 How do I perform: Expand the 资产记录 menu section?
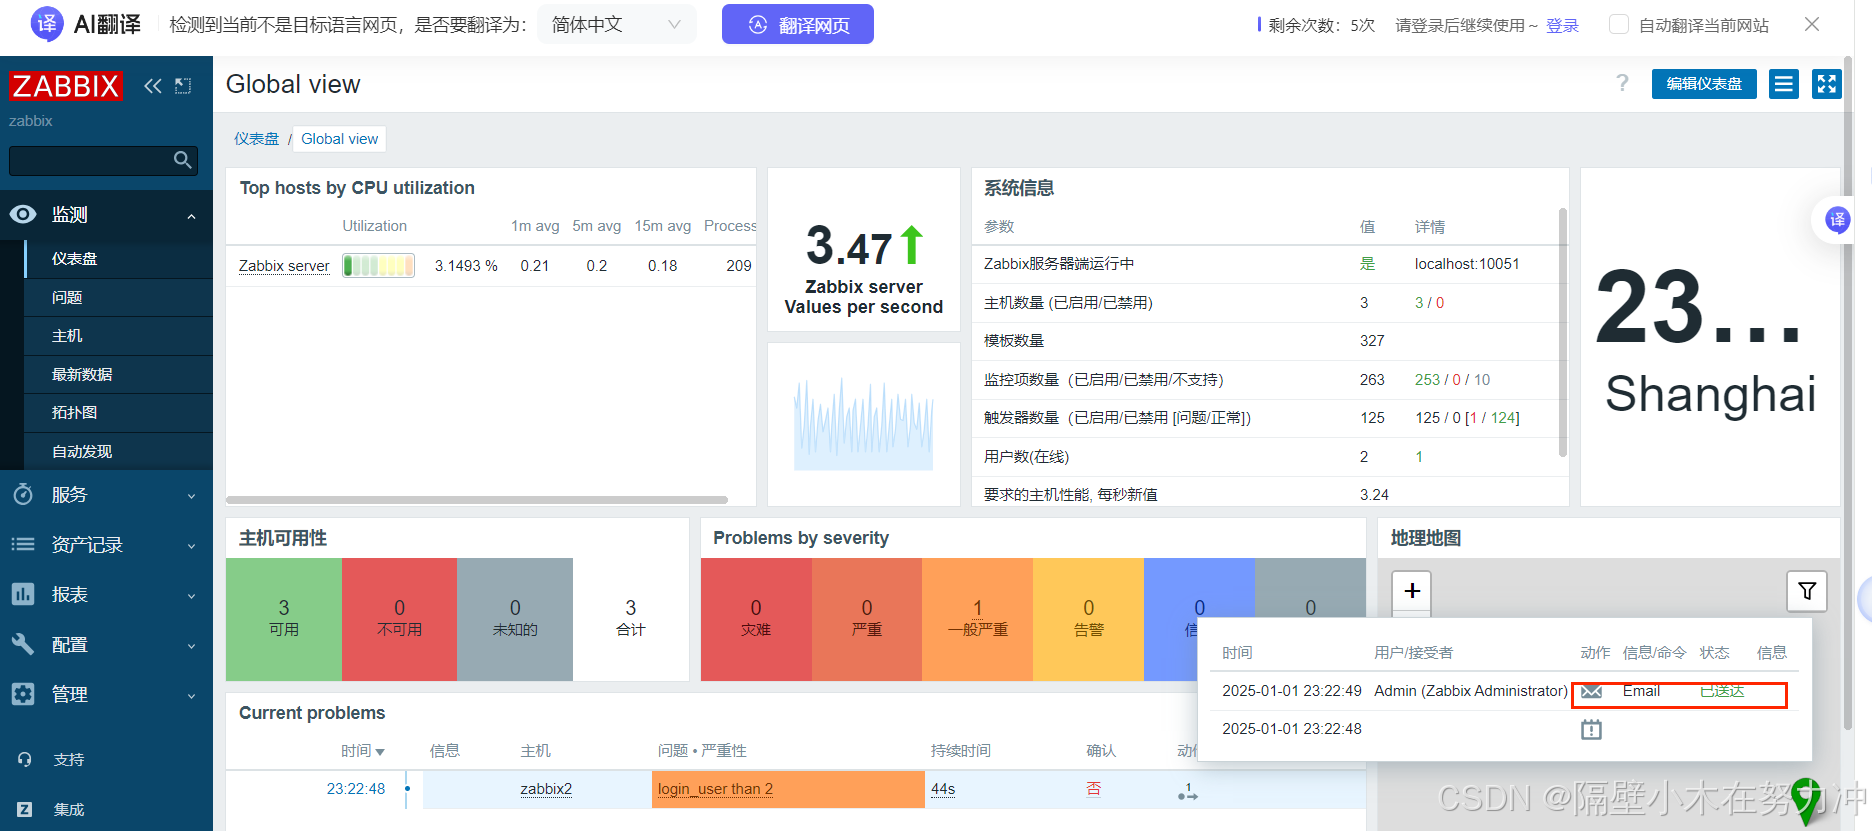click(191, 546)
